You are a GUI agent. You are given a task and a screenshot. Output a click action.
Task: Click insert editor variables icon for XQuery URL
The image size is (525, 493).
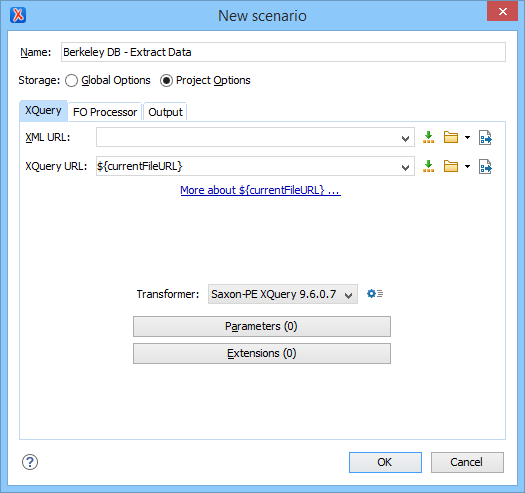pos(428,166)
